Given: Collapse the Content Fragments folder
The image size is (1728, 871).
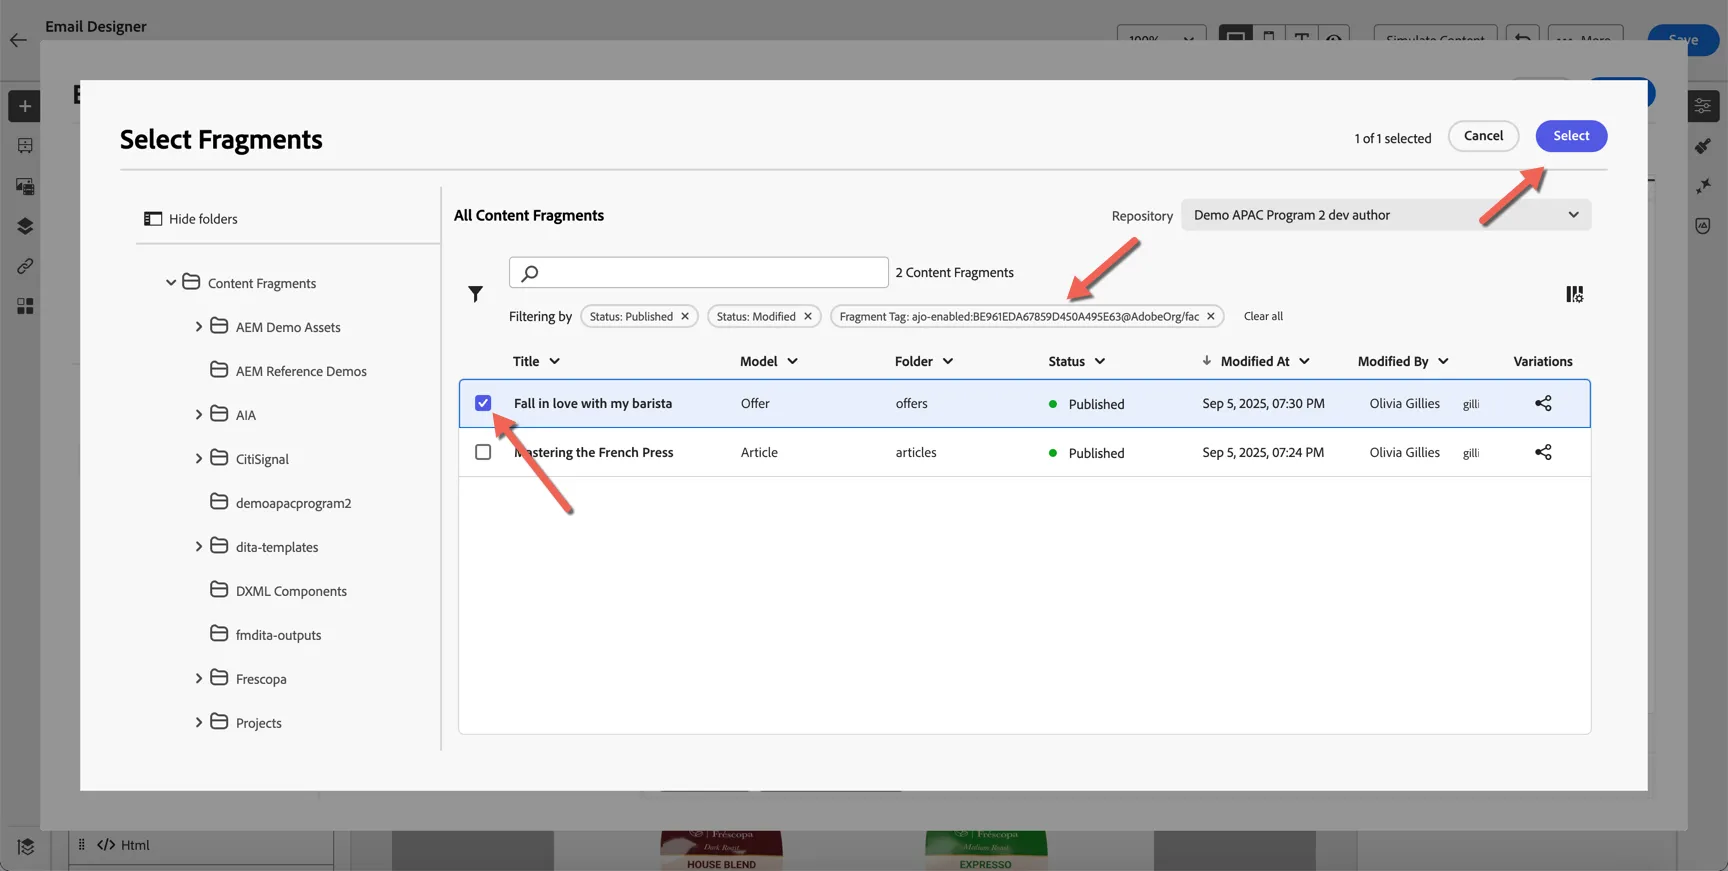Looking at the screenshot, I should click(171, 283).
